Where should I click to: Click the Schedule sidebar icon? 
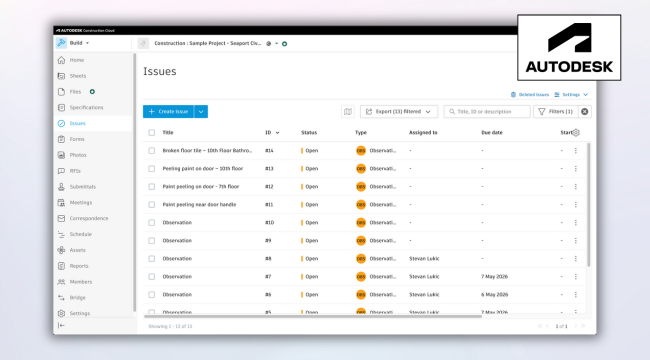[x=61, y=234]
